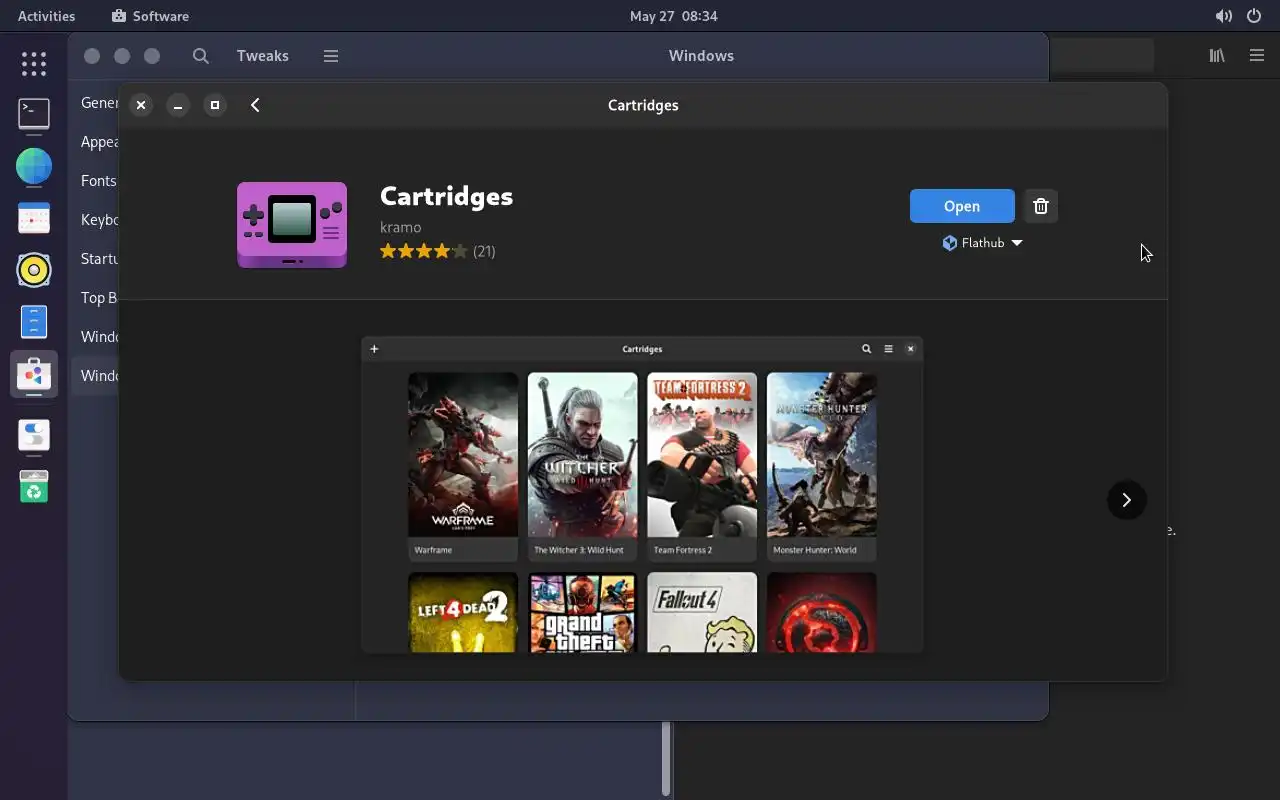This screenshot has width=1280, height=800.
Task: Click the volume icon in top bar
Action: pyautogui.click(x=1223, y=16)
